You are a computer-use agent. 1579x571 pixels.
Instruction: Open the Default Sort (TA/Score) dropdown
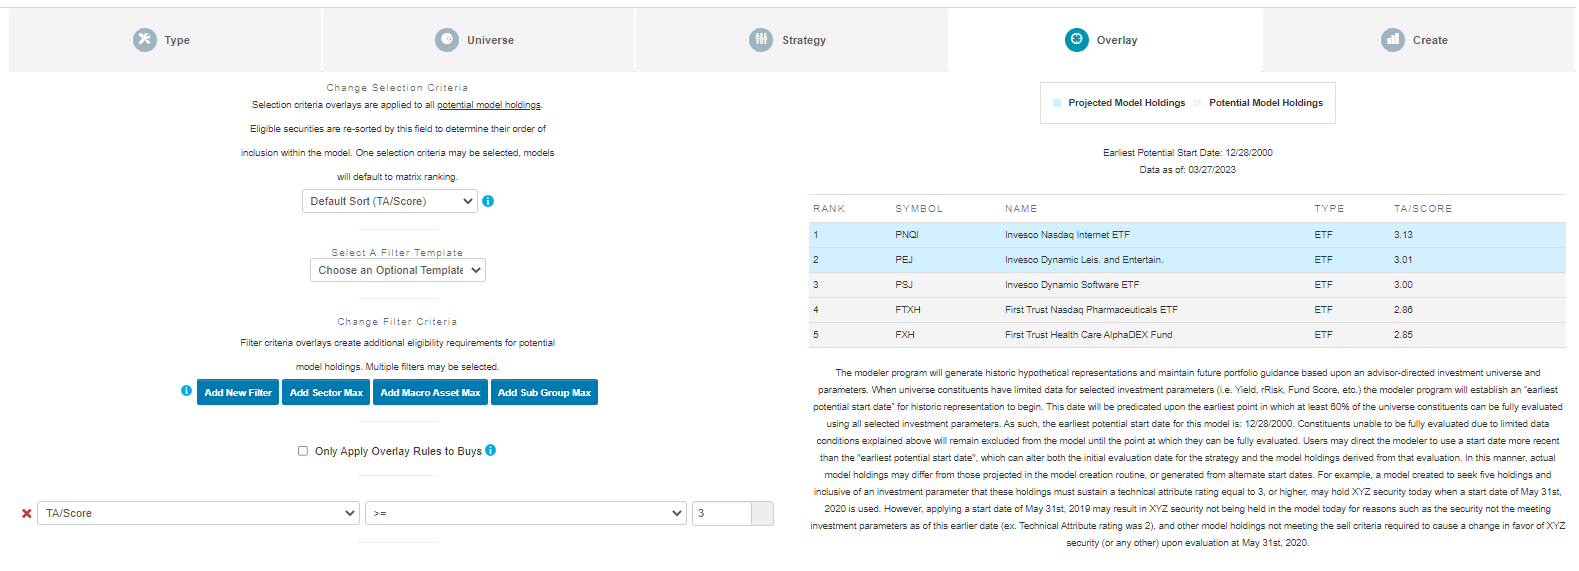(x=390, y=202)
